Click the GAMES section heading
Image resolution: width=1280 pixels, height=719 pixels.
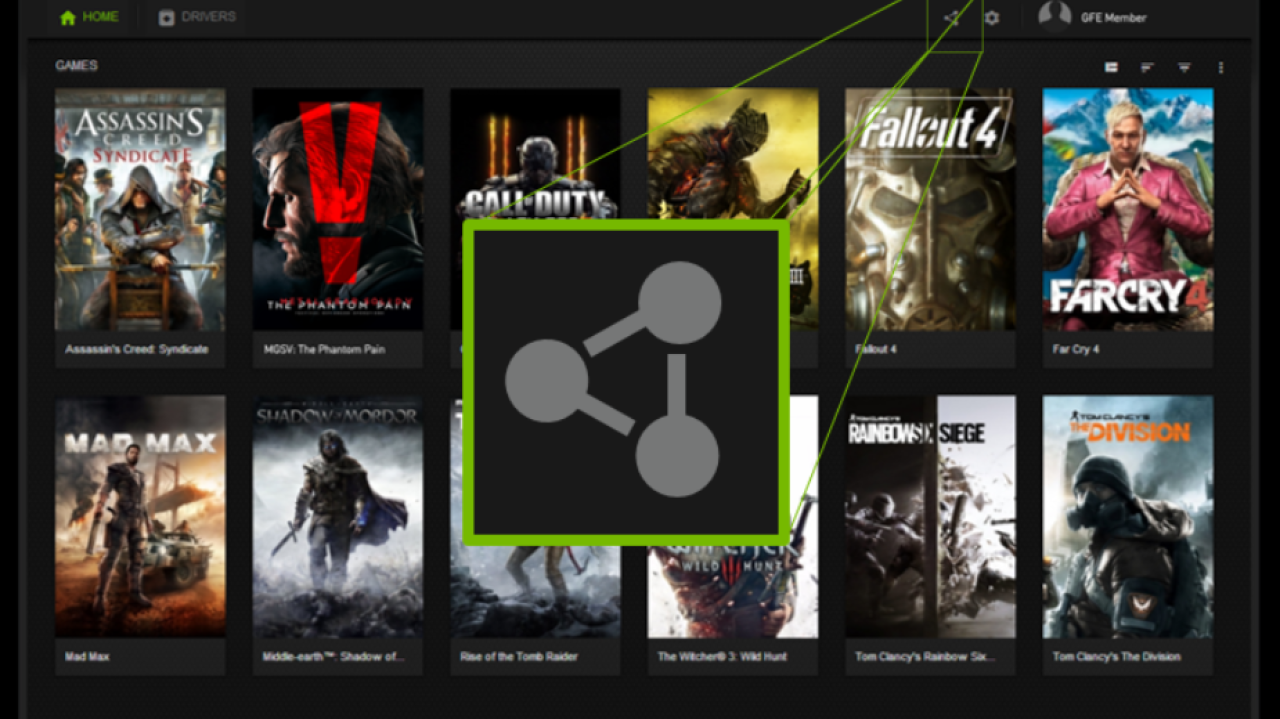click(x=76, y=66)
